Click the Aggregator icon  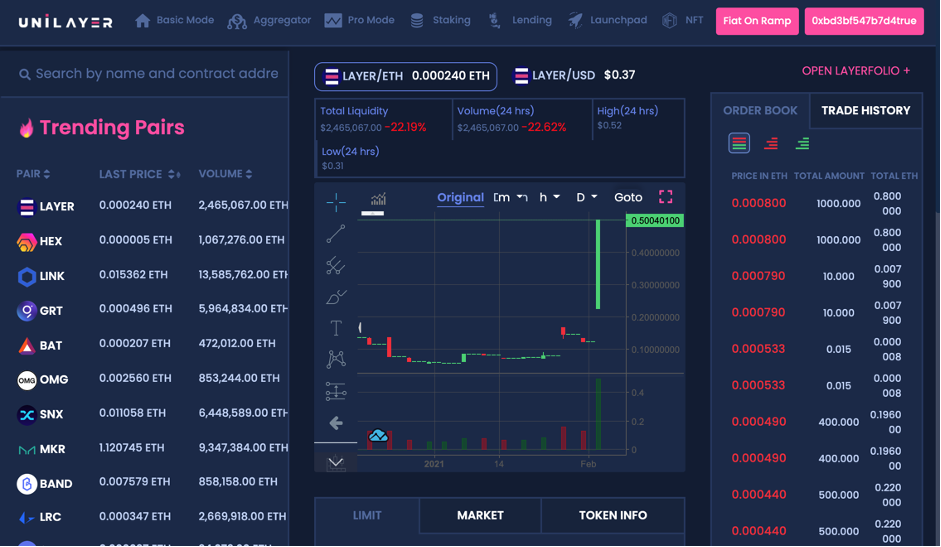click(237, 22)
